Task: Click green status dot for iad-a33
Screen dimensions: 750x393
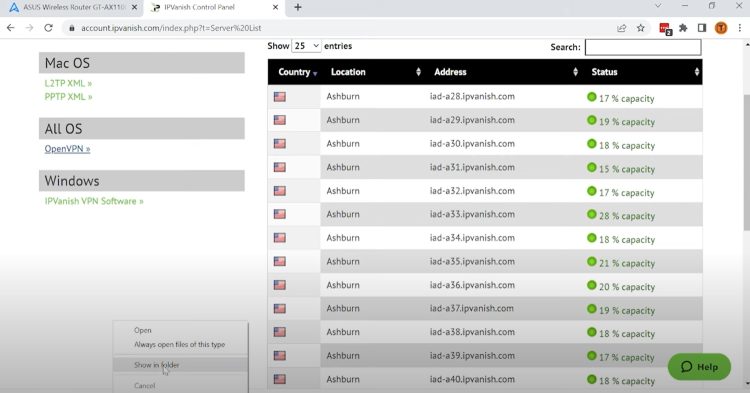Action: pos(592,215)
